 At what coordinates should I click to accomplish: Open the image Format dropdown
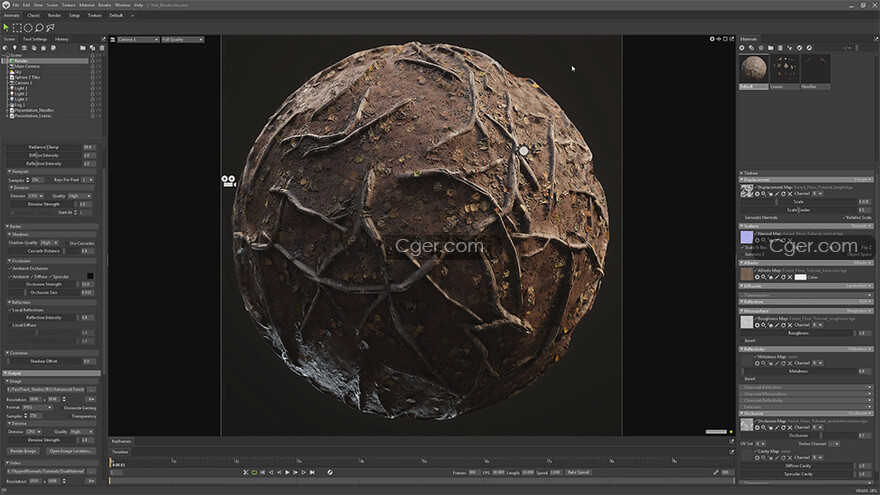point(38,407)
